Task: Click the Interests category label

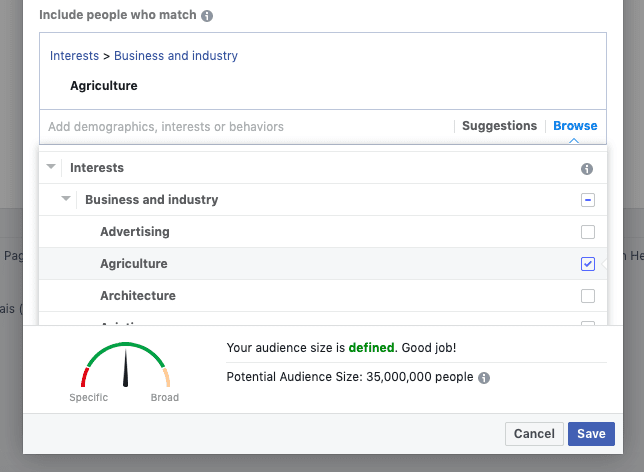Action: pos(97,168)
